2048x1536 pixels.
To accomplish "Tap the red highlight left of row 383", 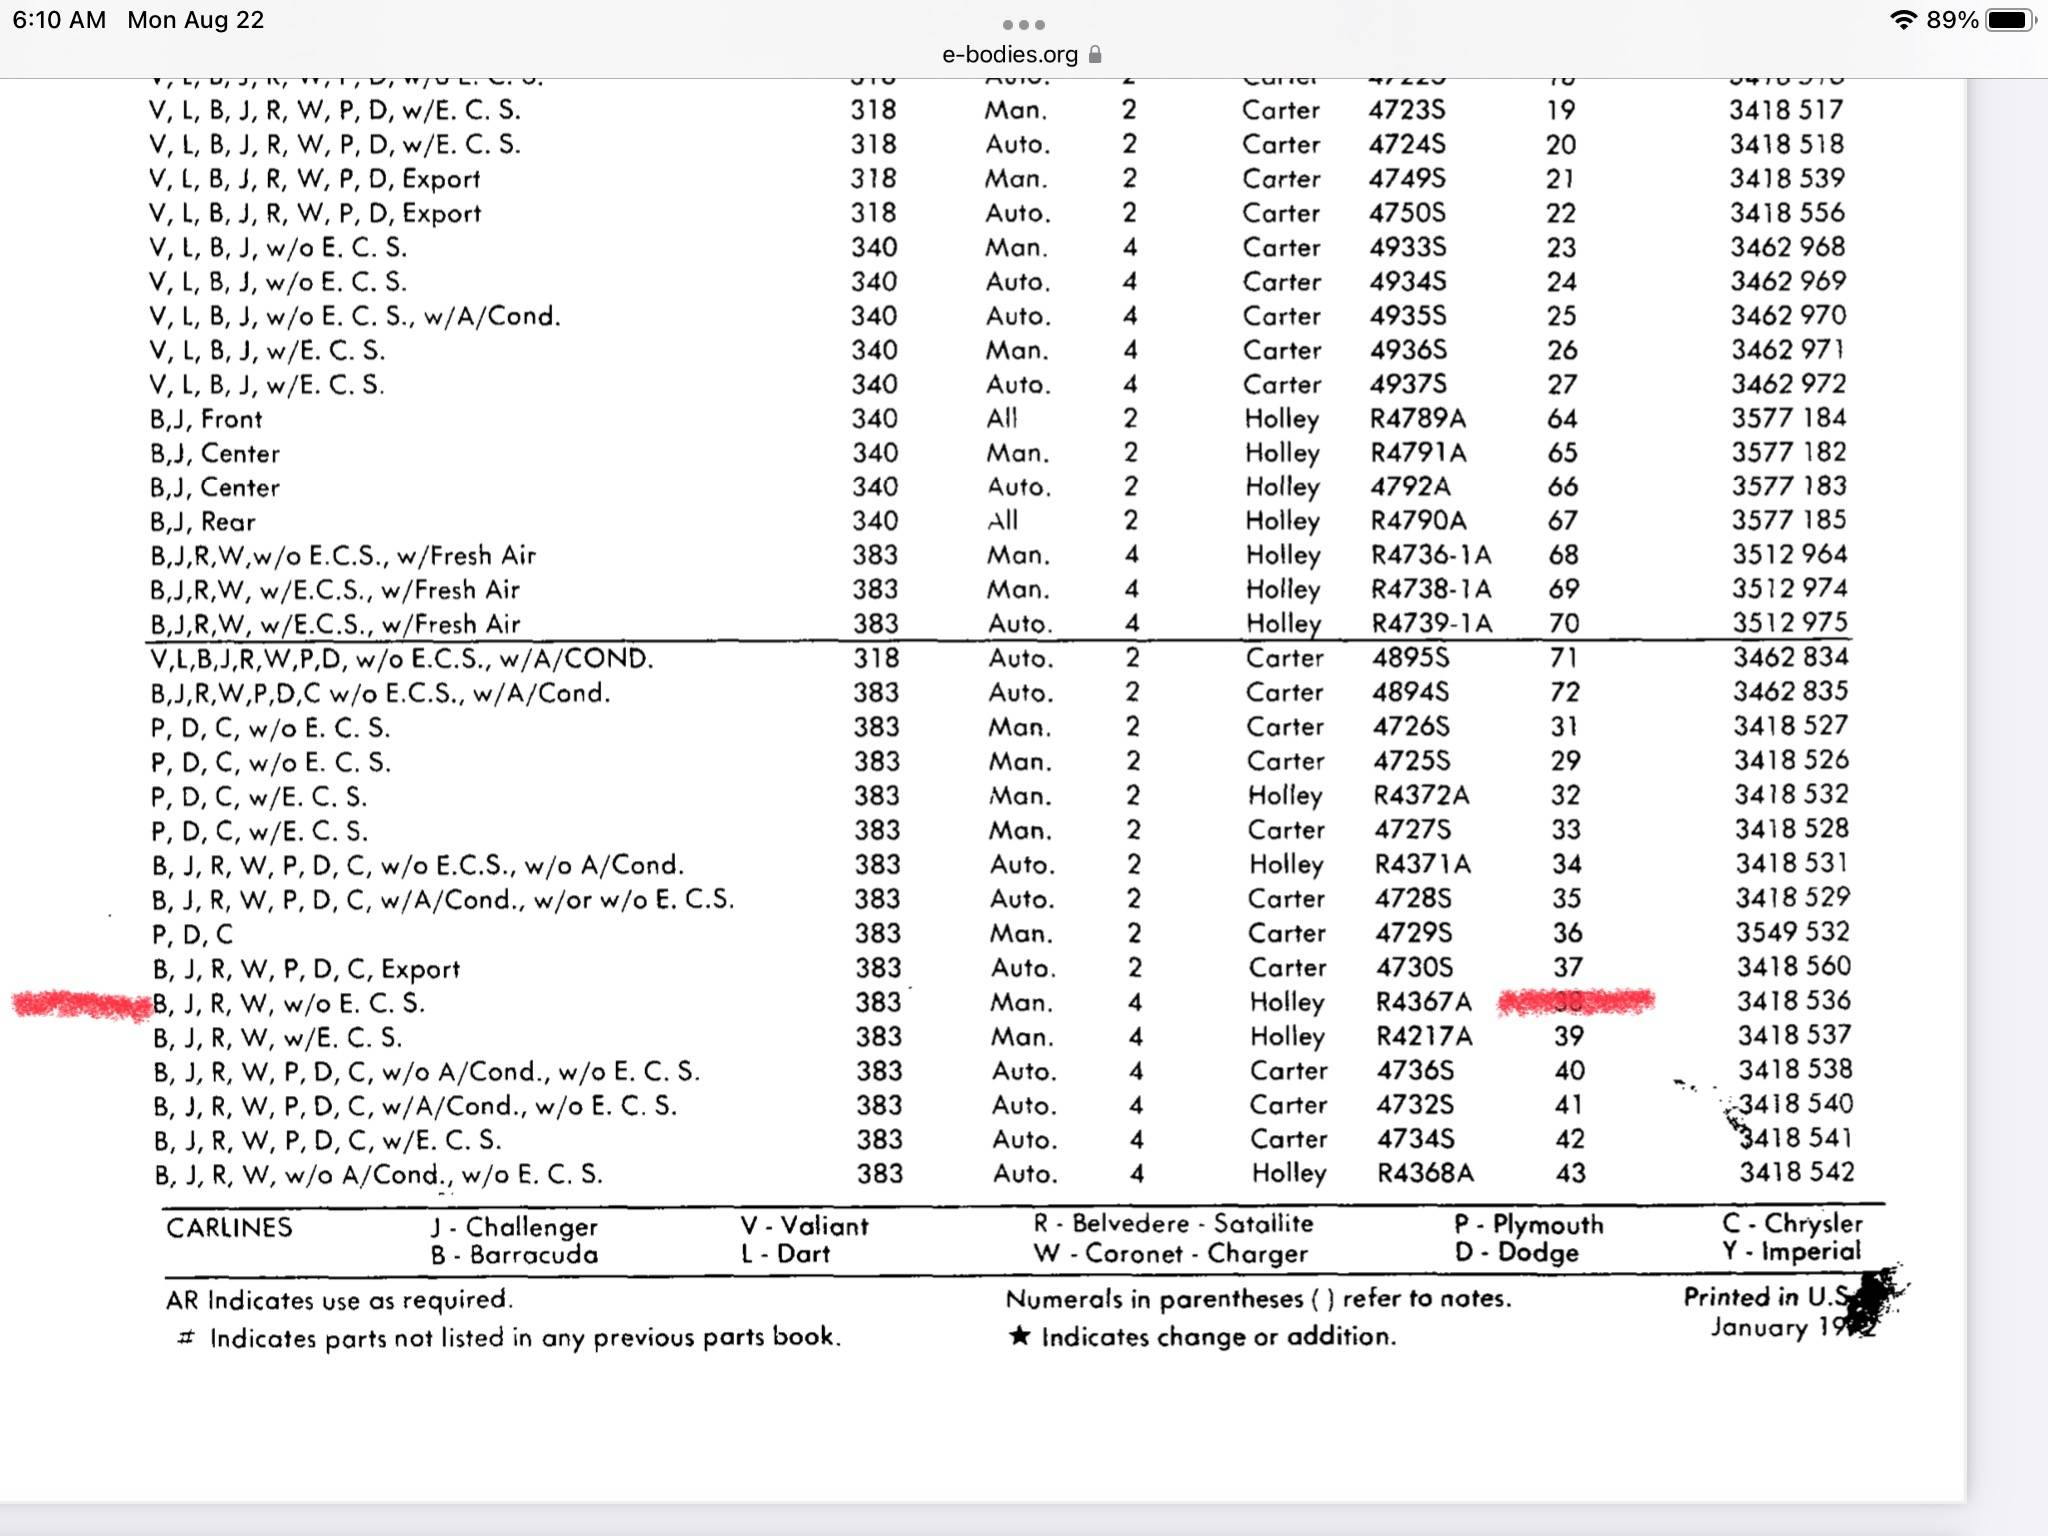I will tap(82, 1003).
